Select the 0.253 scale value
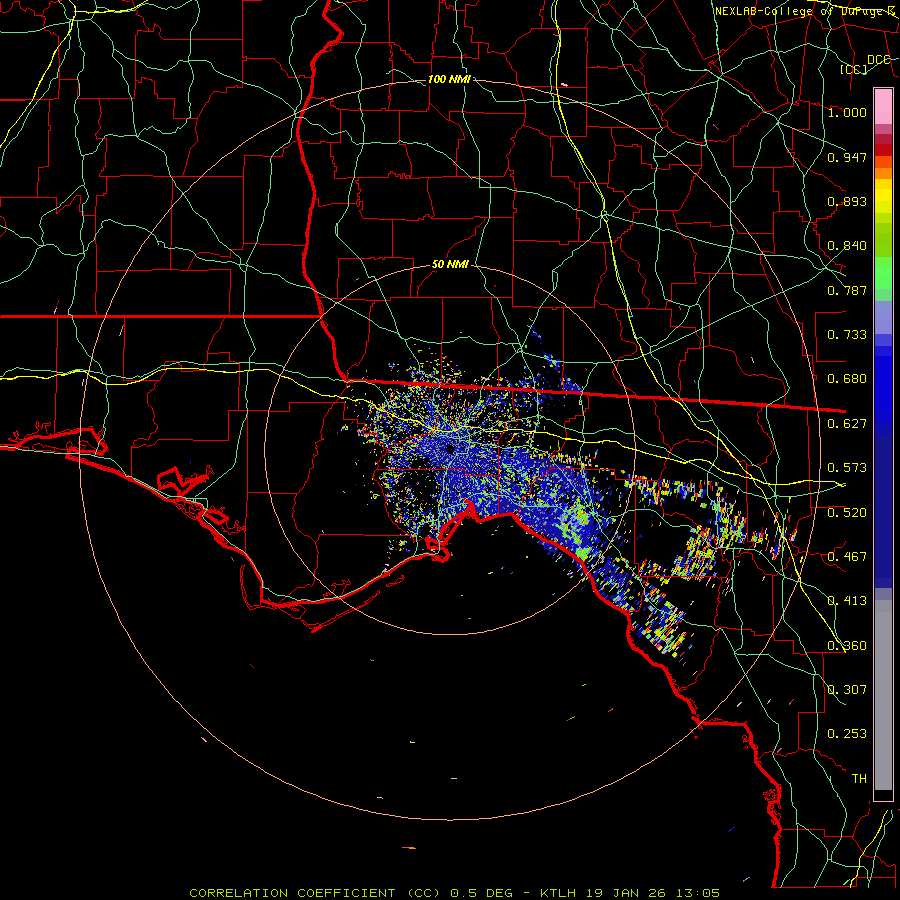Viewport: 900px width, 900px height. 847,734
